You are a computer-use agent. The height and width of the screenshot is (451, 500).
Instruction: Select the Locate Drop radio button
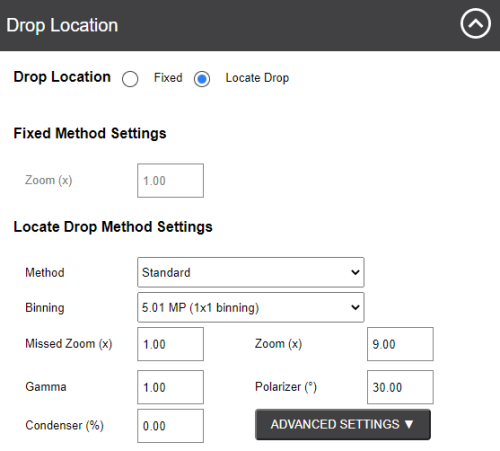click(202, 79)
